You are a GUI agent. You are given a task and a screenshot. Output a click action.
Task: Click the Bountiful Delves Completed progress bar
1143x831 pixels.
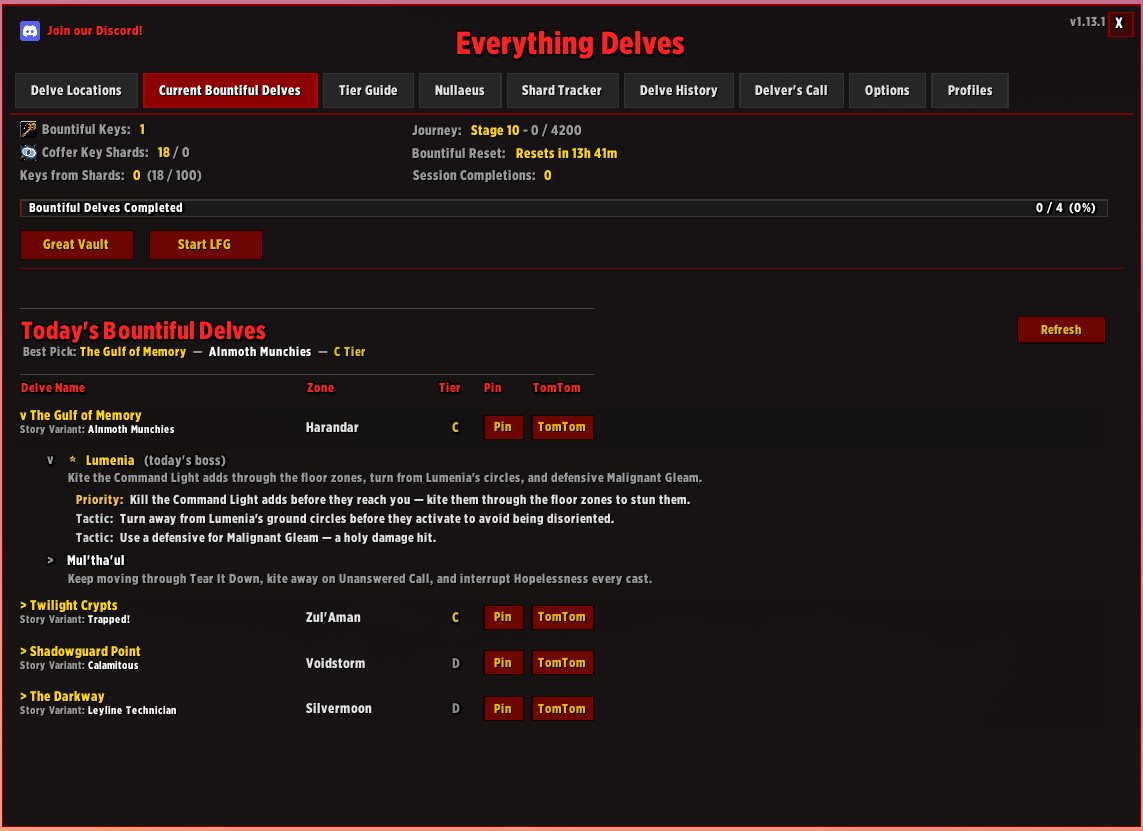tap(563, 208)
